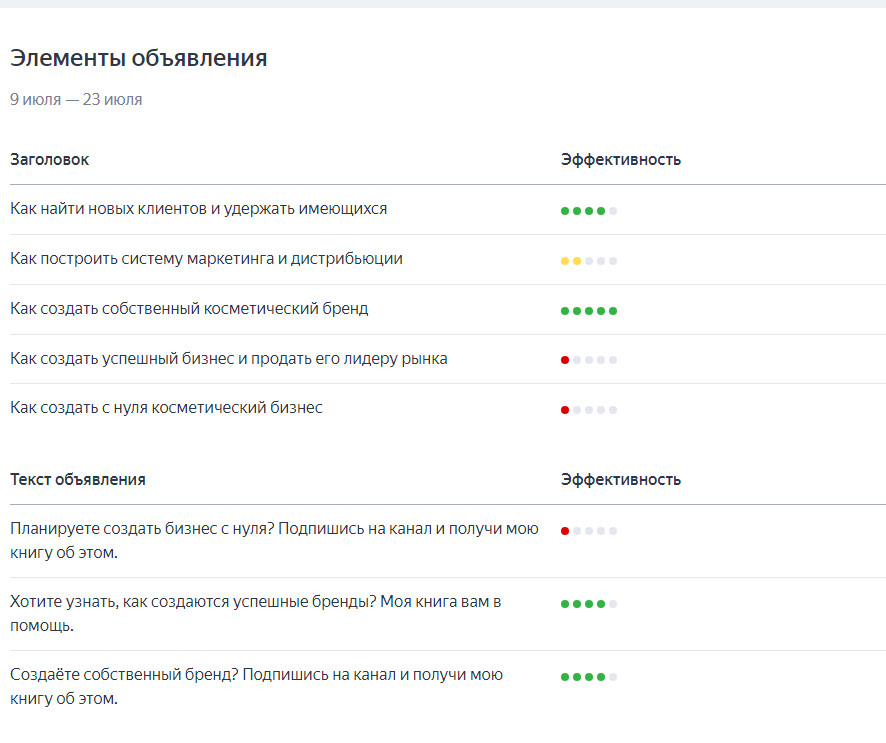Select headline 'Как найти новых клиентов и удержать имеющихся'

click(198, 209)
